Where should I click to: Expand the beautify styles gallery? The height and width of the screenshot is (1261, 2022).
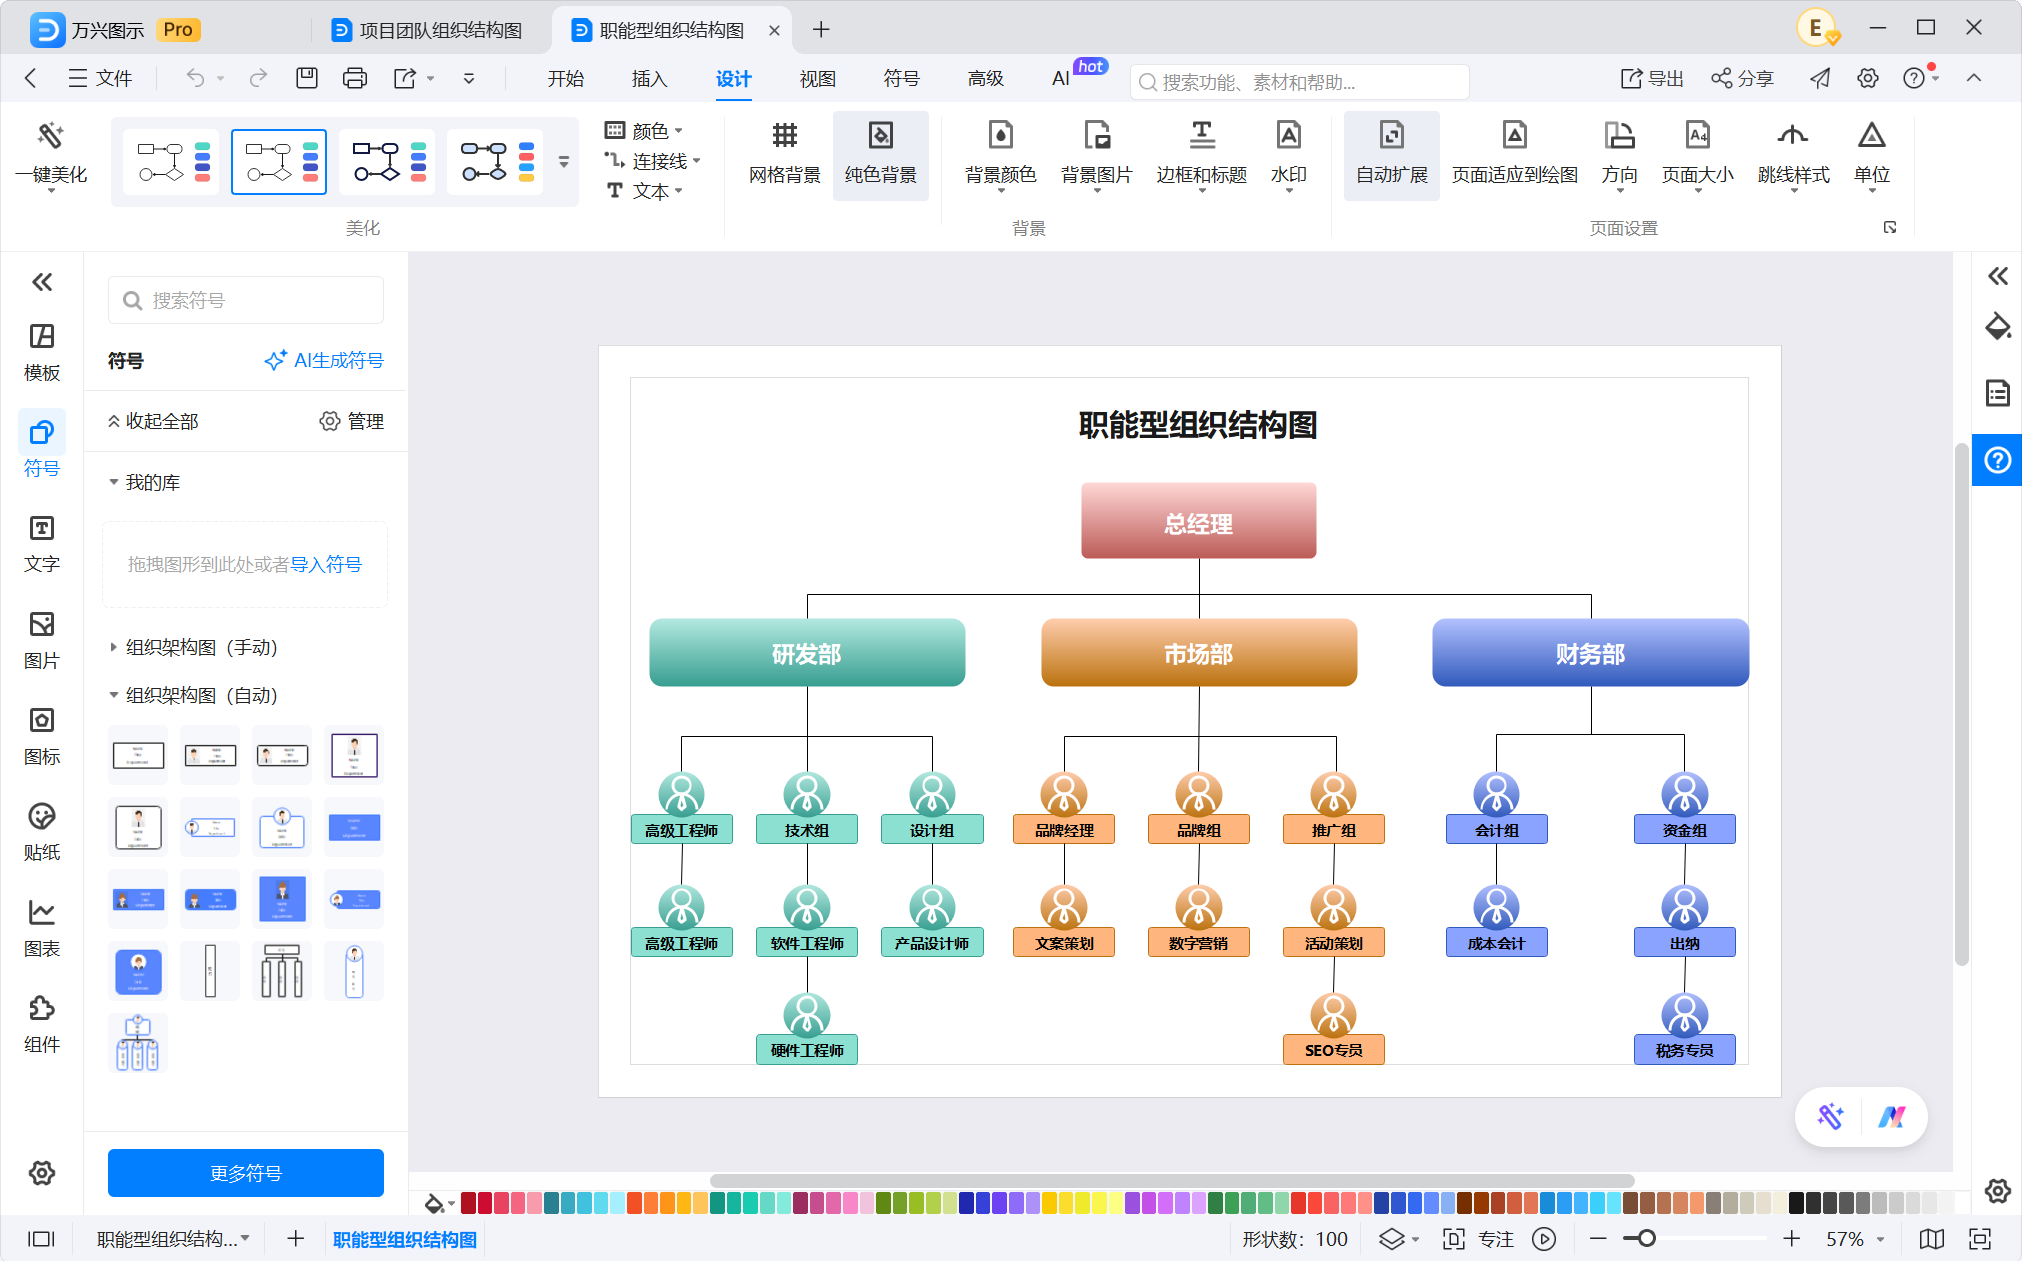564,161
